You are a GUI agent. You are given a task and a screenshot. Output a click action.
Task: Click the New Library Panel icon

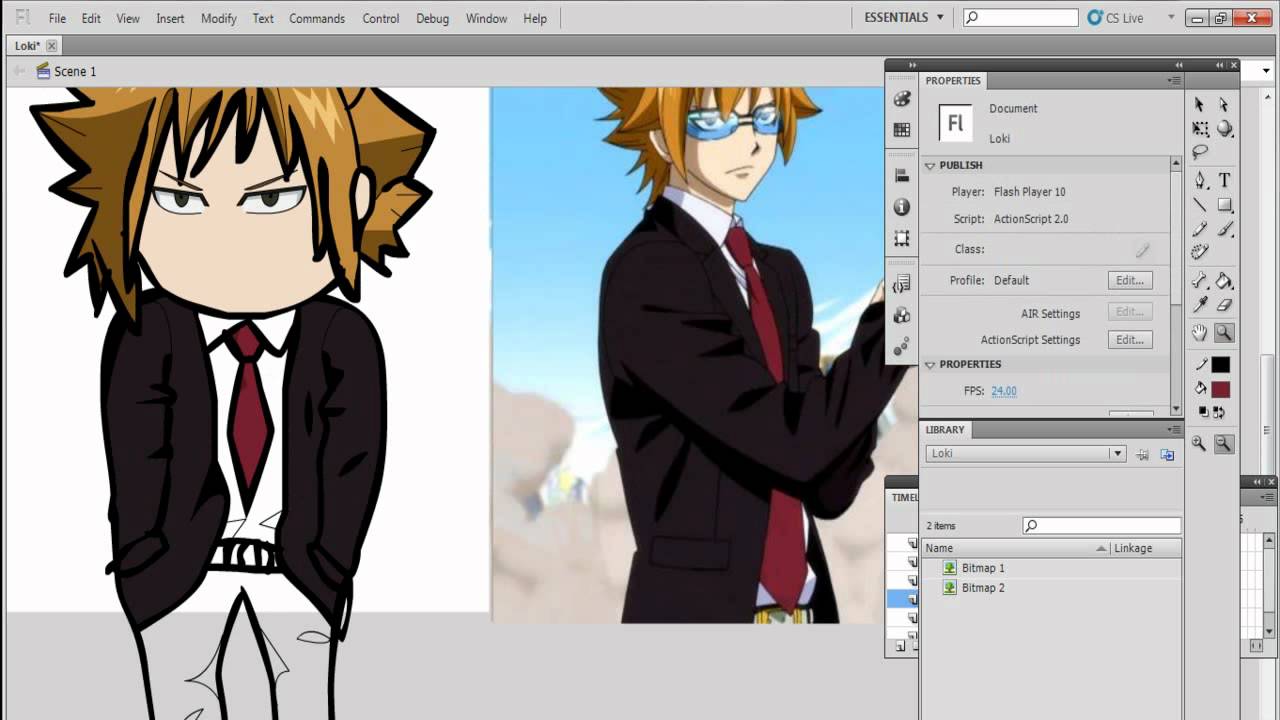tap(1167, 454)
